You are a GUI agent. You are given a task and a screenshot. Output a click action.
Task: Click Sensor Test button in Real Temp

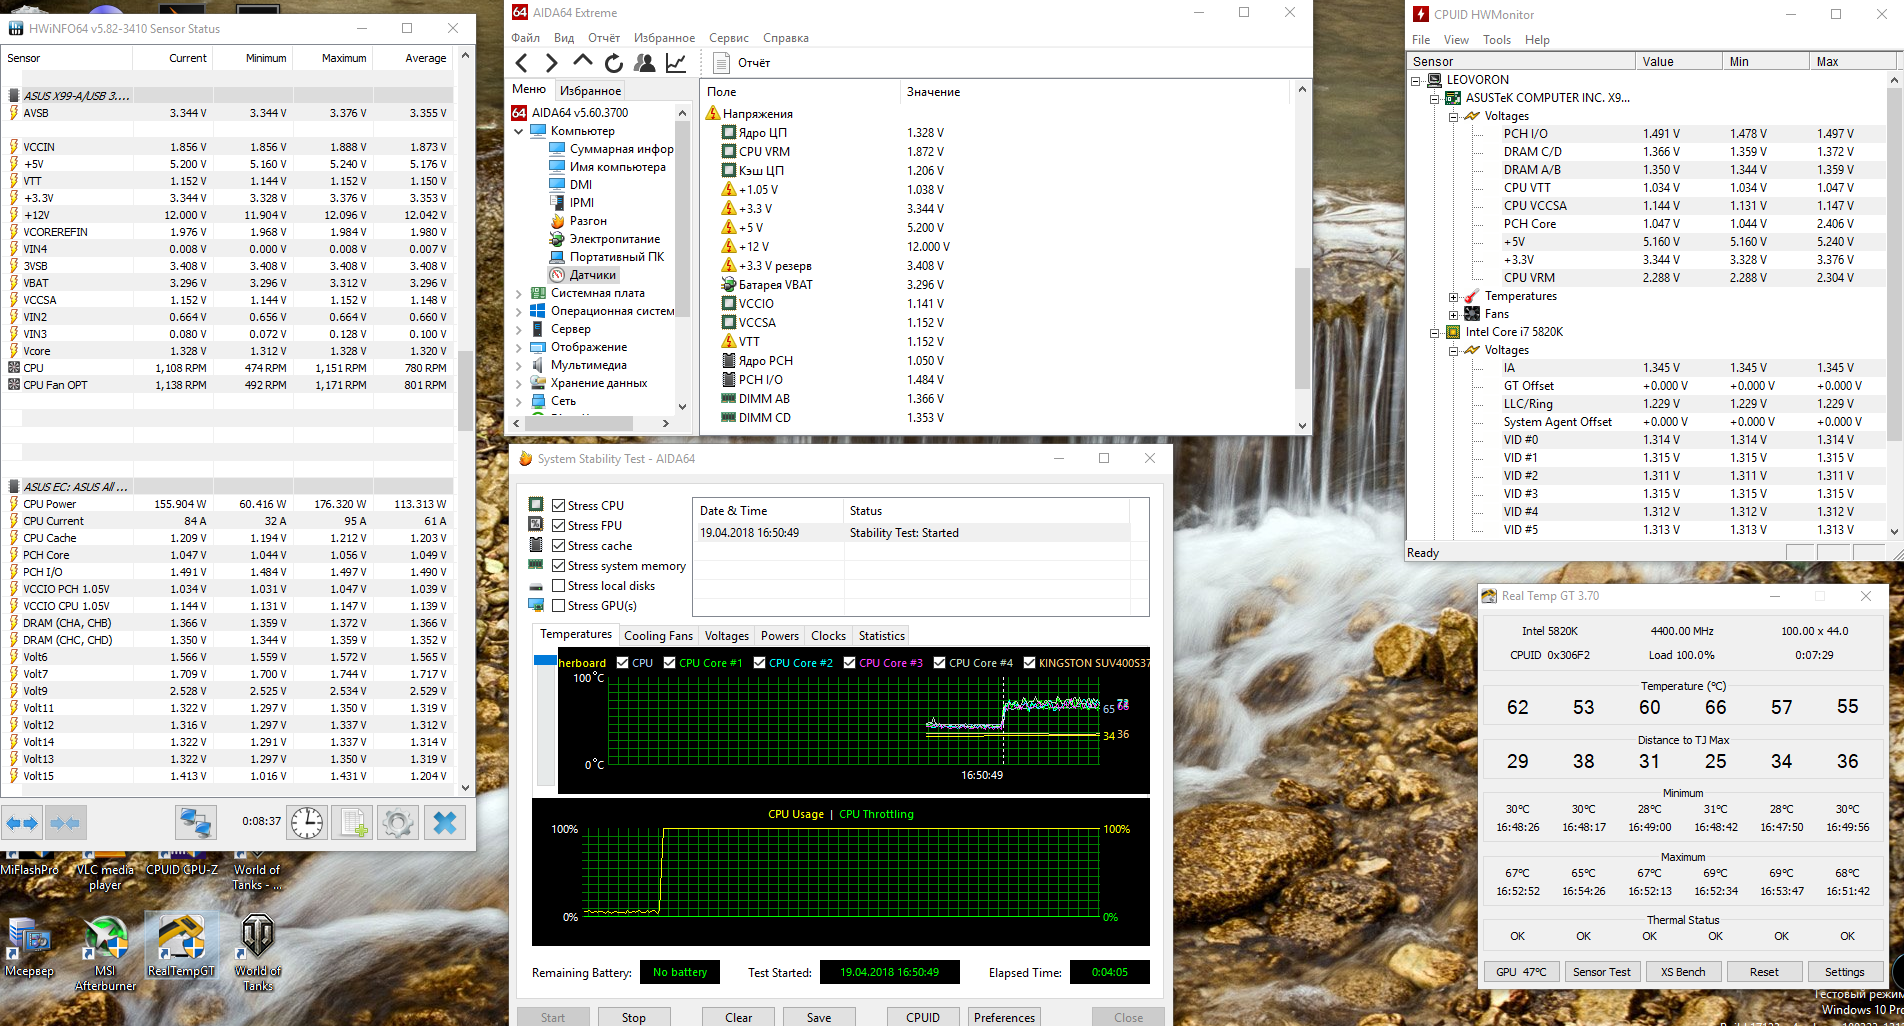pyautogui.click(x=1602, y=972)
